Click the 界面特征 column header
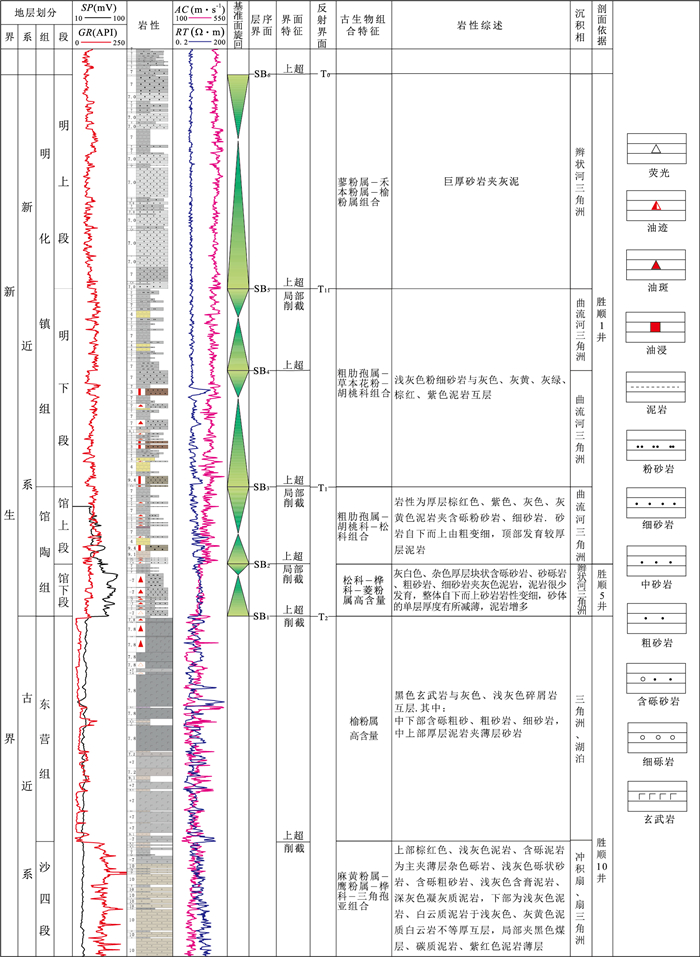 pyautogui.click(x=292, y=25)
